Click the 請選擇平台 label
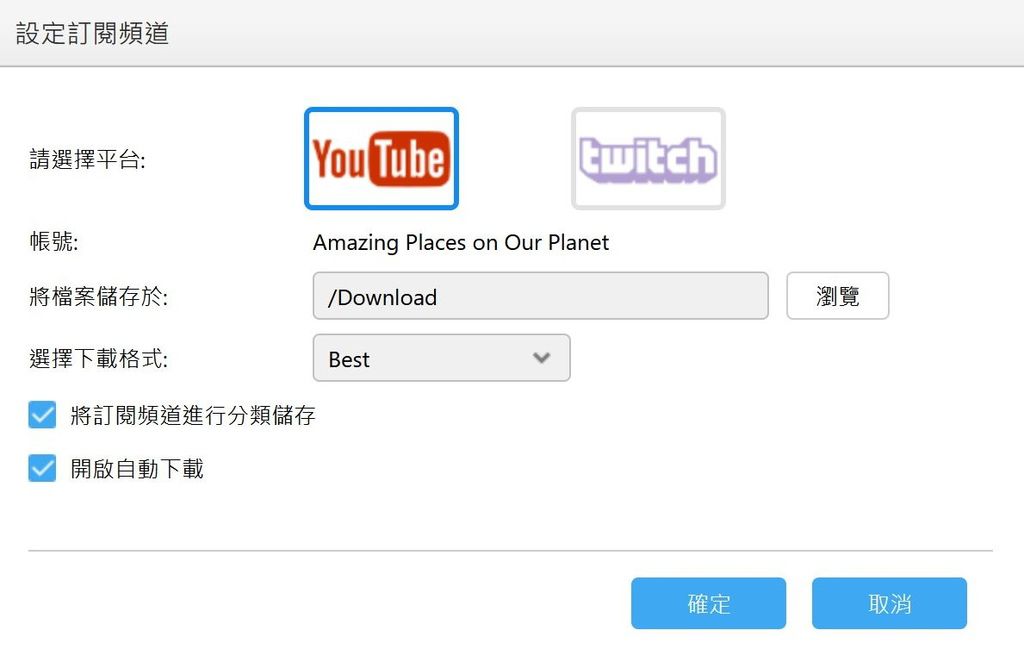1024x649 pixels. click(88, 159)
